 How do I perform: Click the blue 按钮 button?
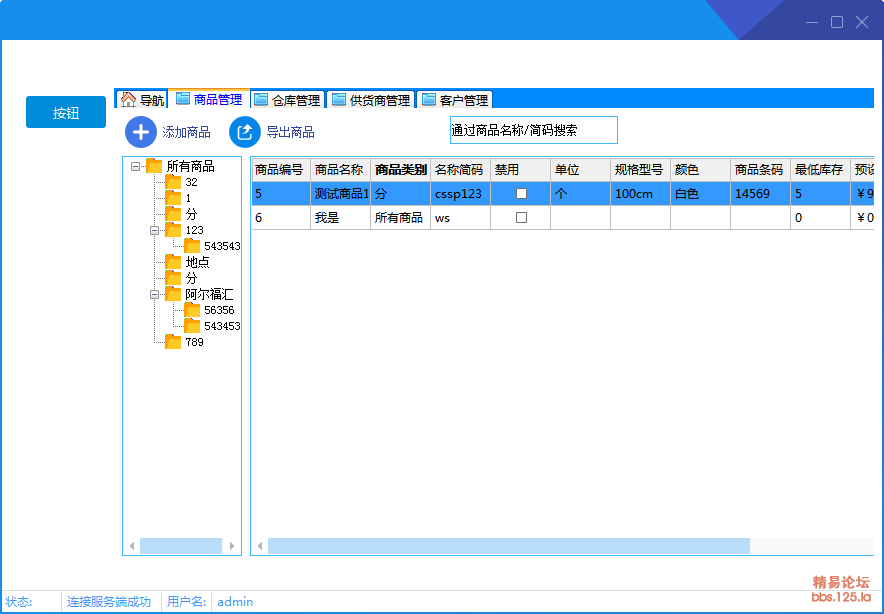tap(66, 112)
